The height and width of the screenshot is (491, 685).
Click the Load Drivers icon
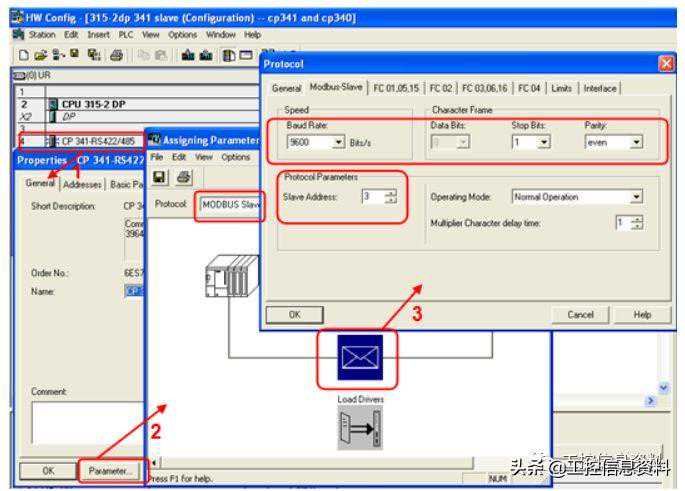[x=360, y=427]
